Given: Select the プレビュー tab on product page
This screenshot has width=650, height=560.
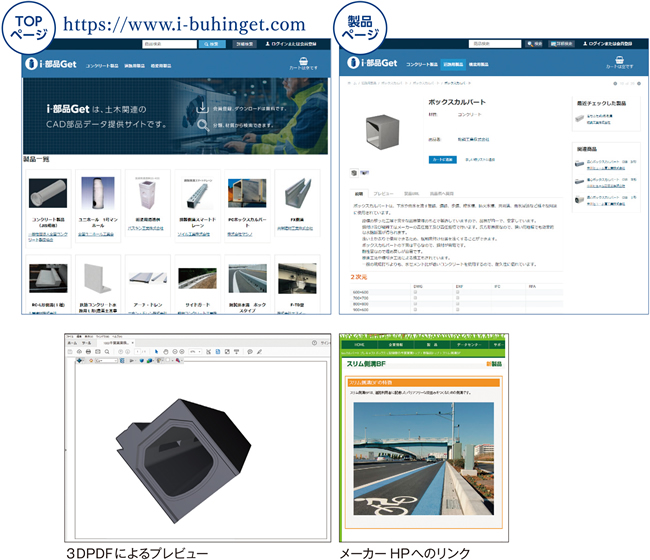Looking at the screenshot, I should coord(383,194).
